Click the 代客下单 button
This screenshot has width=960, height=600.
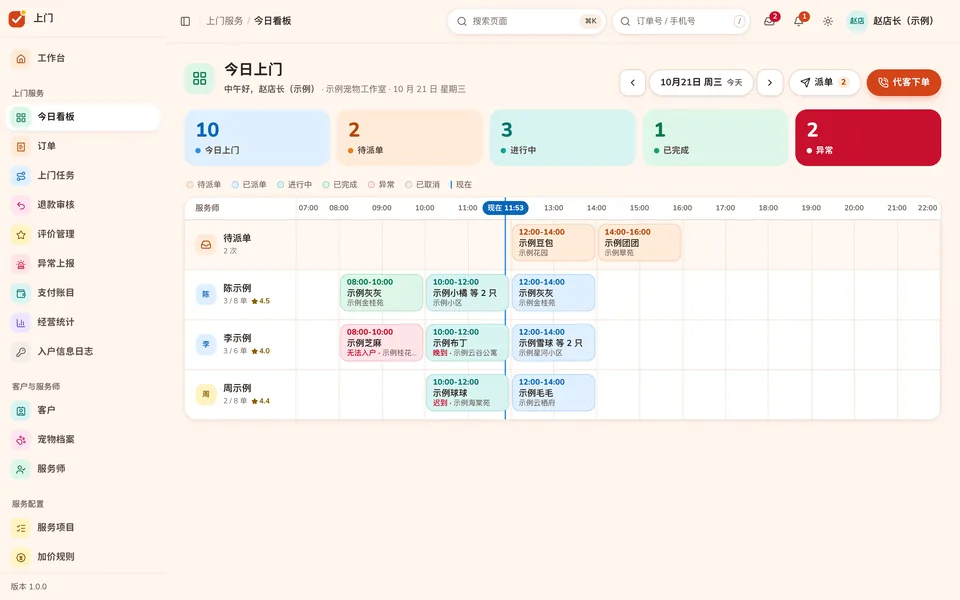point(904,83)
